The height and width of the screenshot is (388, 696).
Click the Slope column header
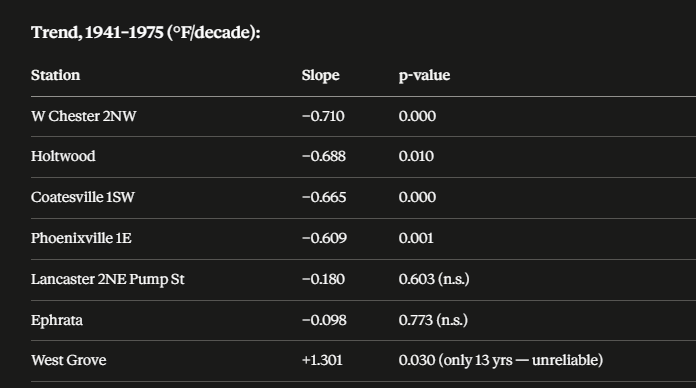(x=320, y=75)
